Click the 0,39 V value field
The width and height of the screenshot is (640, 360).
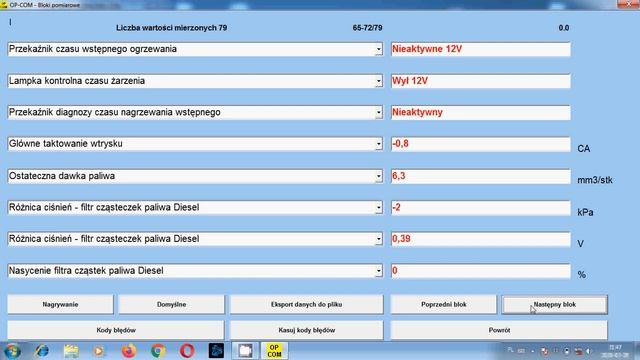pyautogui.click(x=480, y=239)
